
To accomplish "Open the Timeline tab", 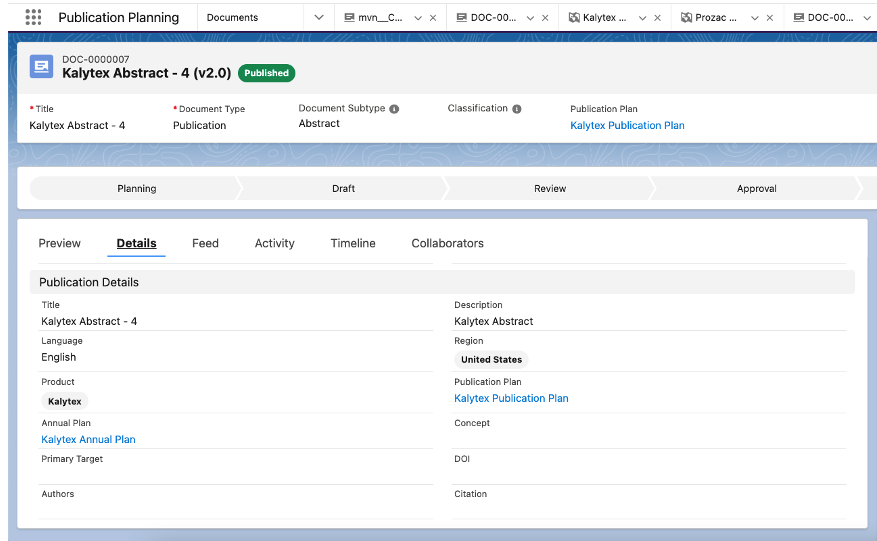I will pyautogui.click(x=353, y=243).
